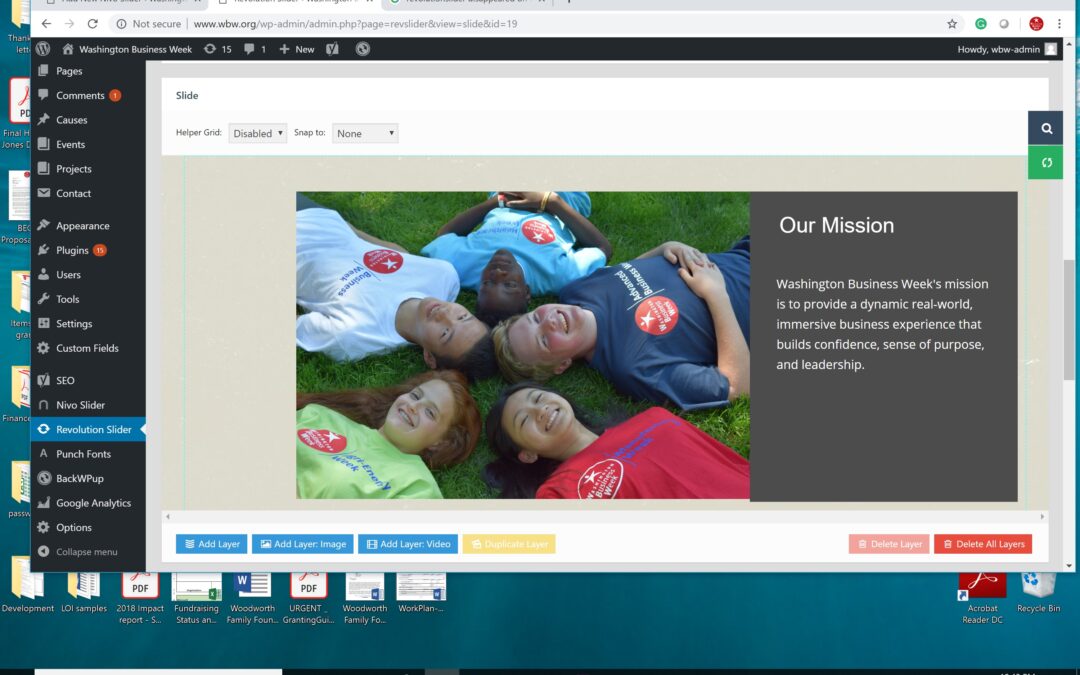Screen dimensions: 1080x675
Task: Click the browser address bar URL
Action: coord(355,23)
